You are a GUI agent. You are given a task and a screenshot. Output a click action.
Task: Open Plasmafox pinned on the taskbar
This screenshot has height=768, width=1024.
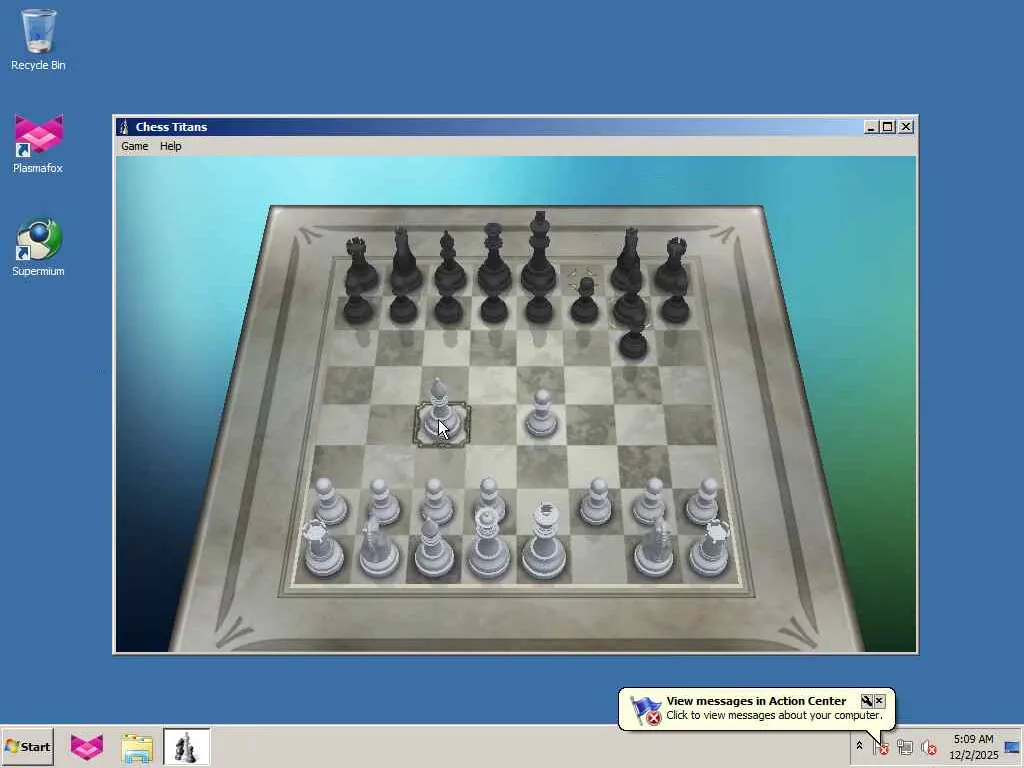(87, 747)
